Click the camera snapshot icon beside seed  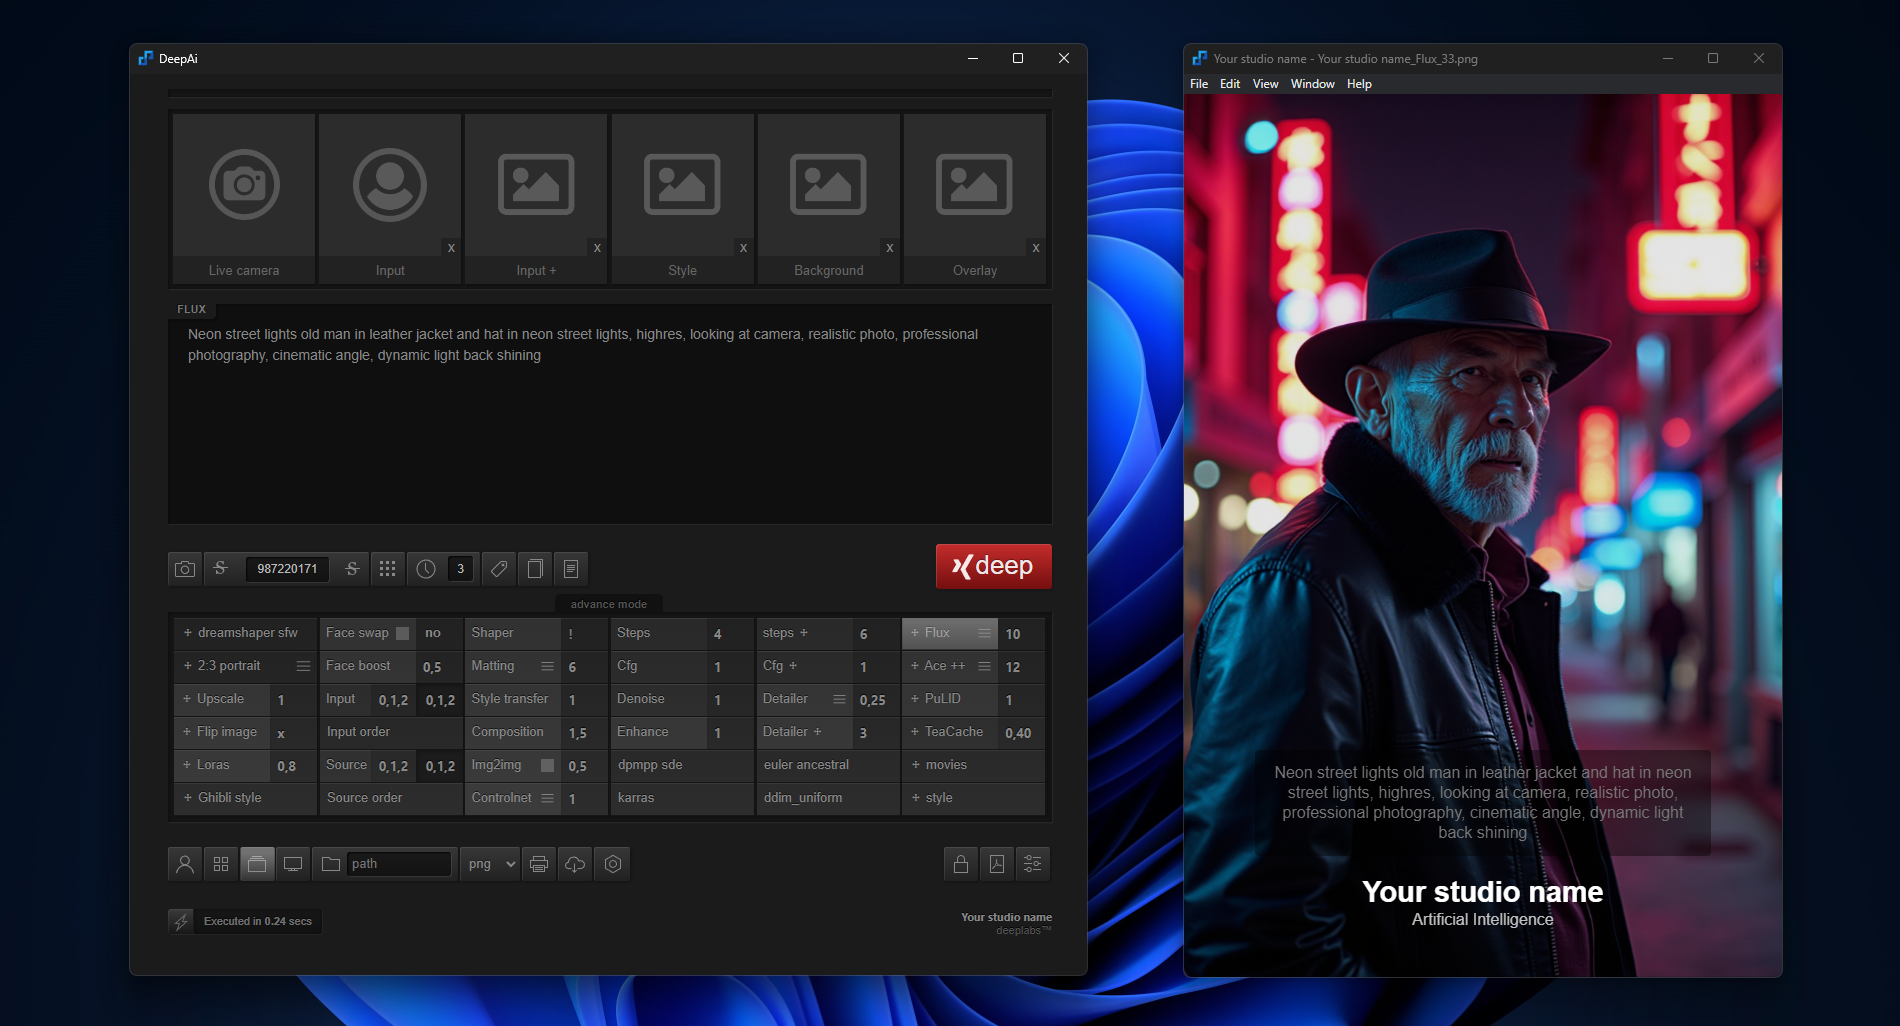185,569
